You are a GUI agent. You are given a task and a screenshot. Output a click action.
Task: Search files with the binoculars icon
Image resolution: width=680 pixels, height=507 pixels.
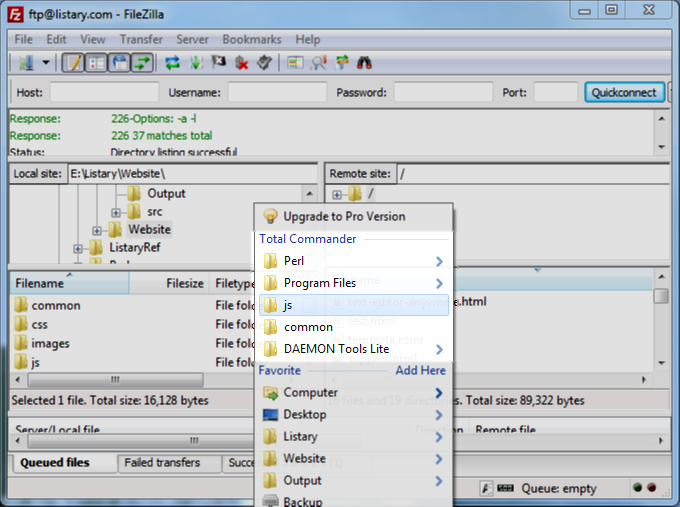tap(364, 63)
